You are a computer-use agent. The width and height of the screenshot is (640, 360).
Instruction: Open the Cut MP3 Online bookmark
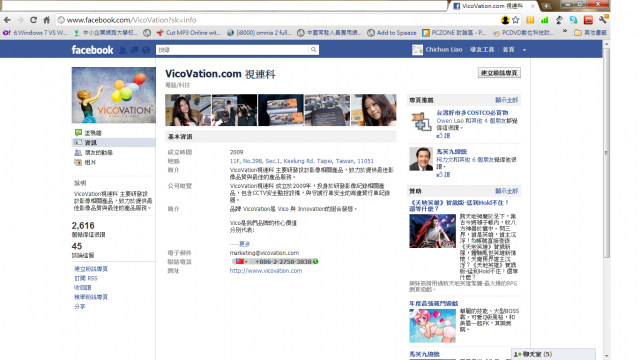click(x=189, y=33)
